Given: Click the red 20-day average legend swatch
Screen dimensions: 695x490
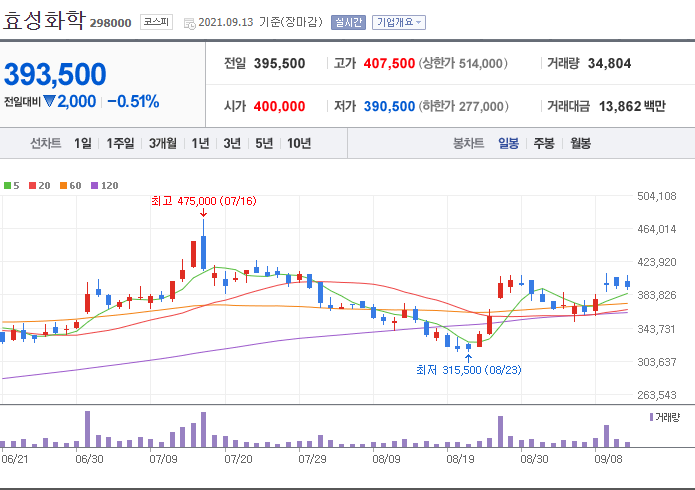Looking at the screenshot, I should pos(32,185).
